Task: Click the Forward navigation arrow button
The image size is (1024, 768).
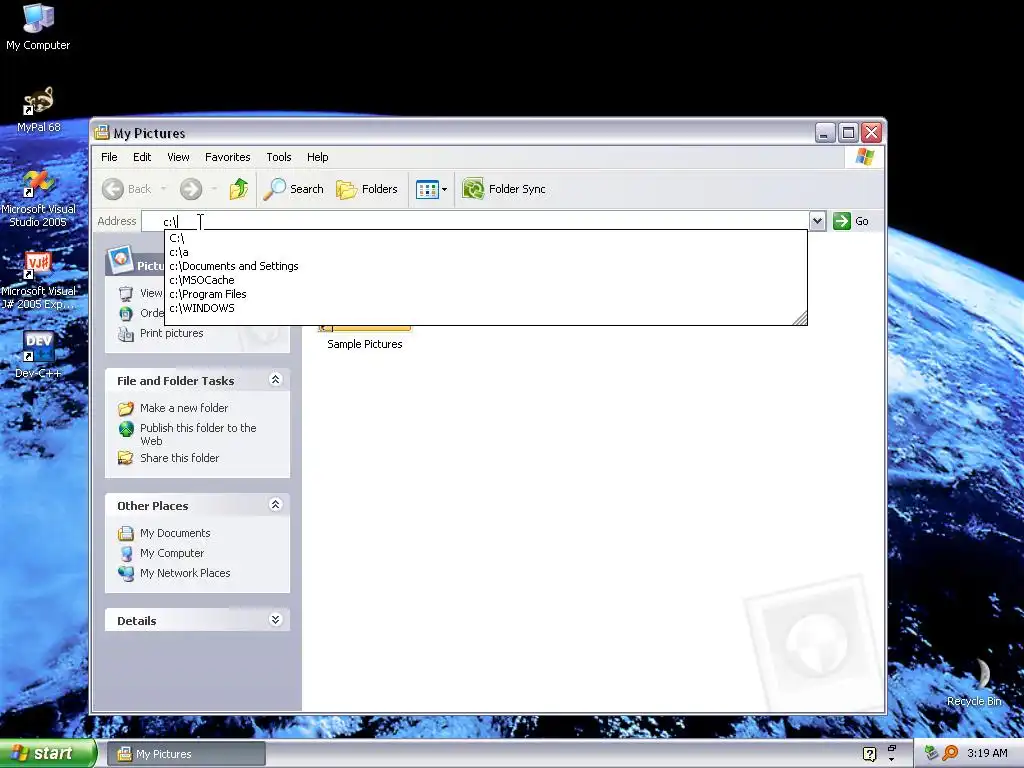Action: tap(191, 189)
